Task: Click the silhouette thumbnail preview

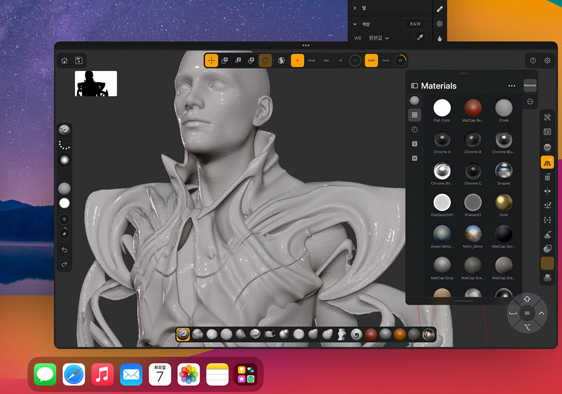Action: (x=96, y=84)
